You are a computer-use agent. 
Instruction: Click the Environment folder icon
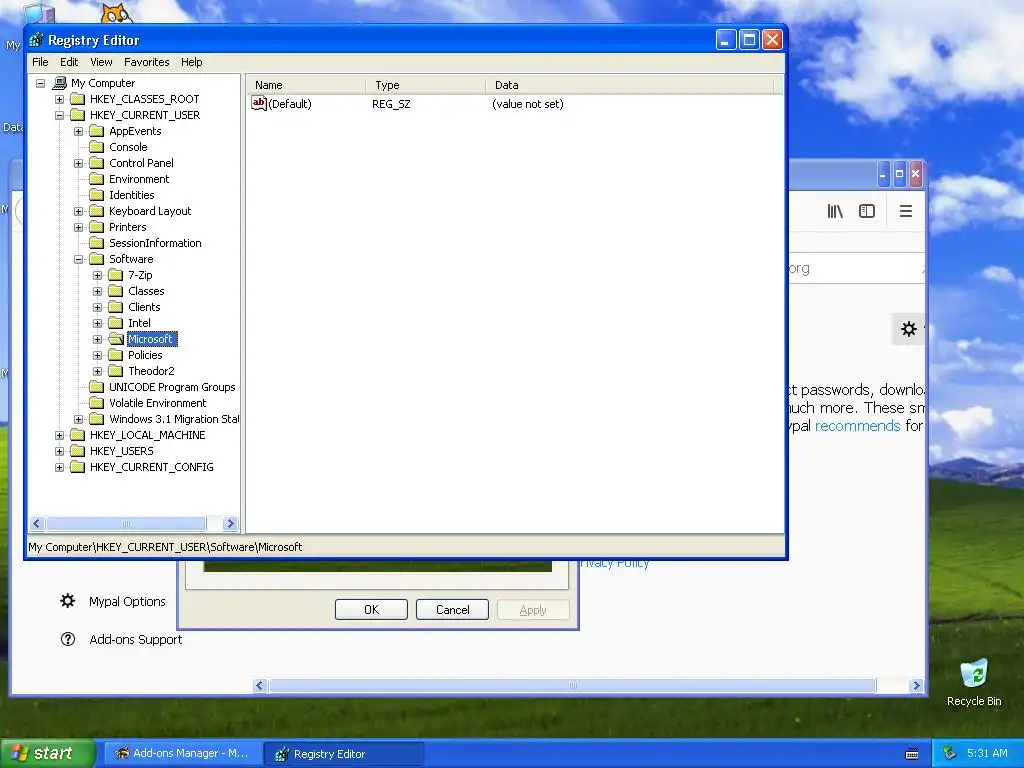click(97, 179)
